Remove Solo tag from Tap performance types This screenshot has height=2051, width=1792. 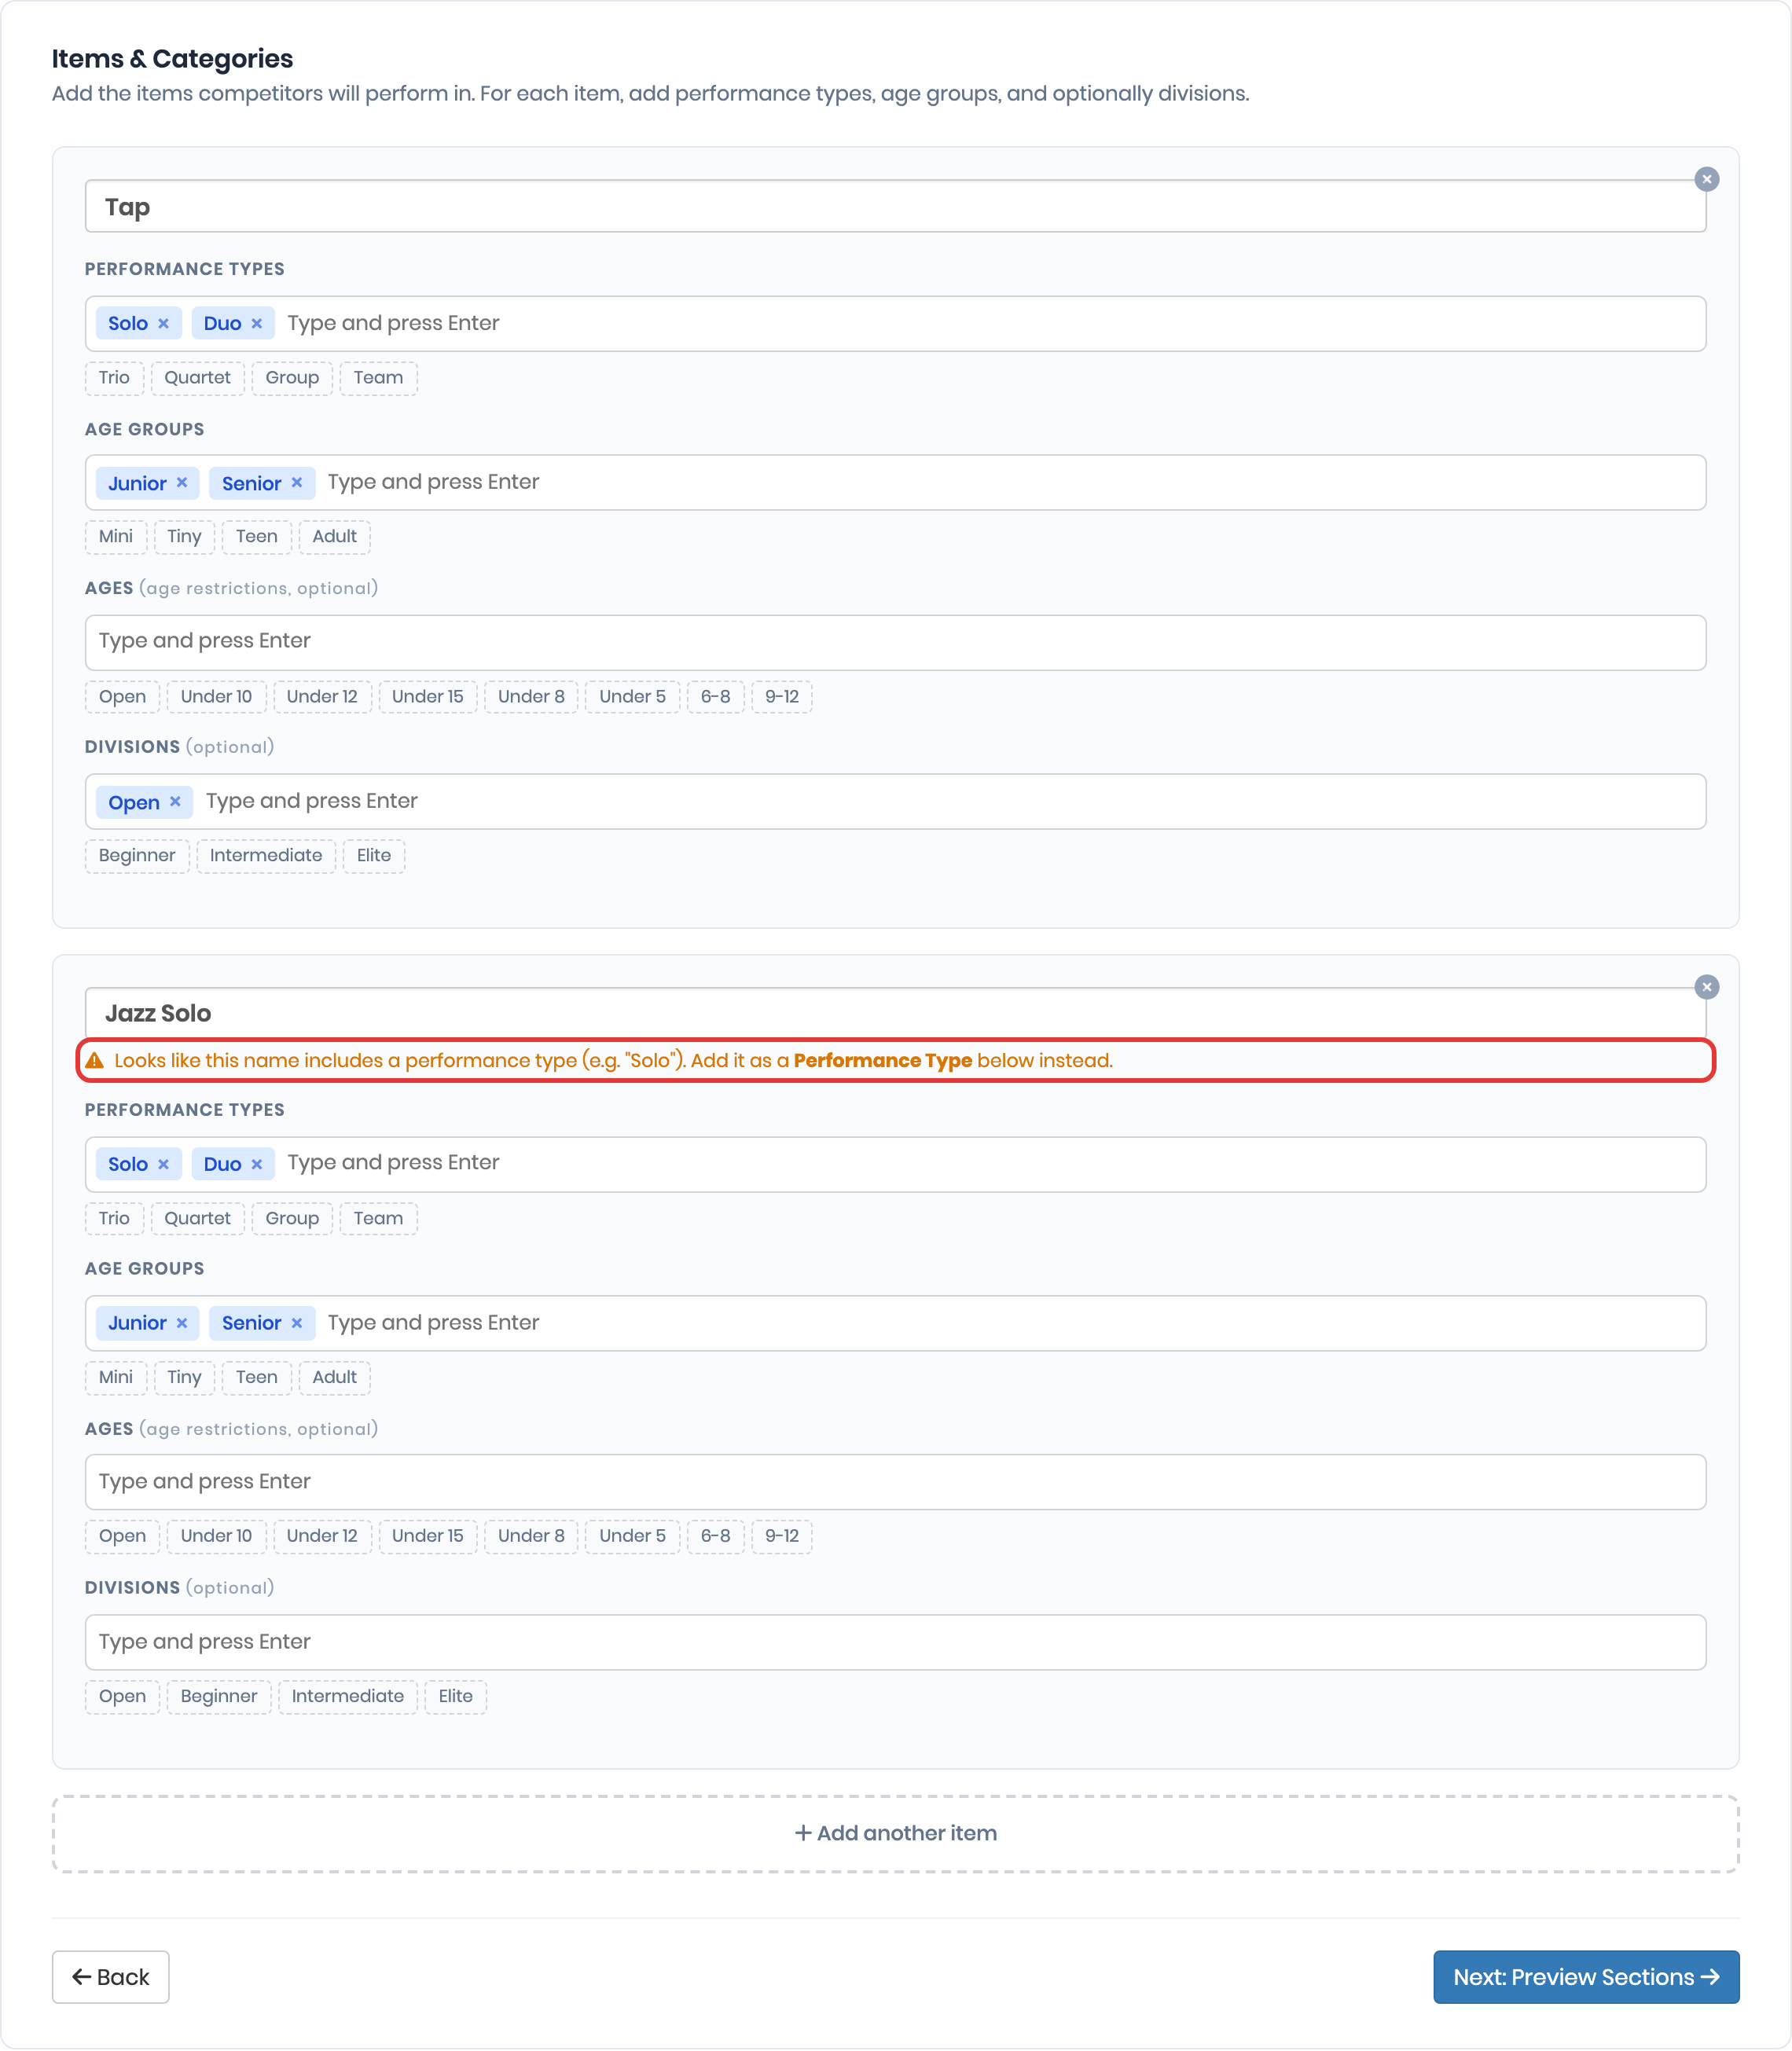[x=163, y=324]
